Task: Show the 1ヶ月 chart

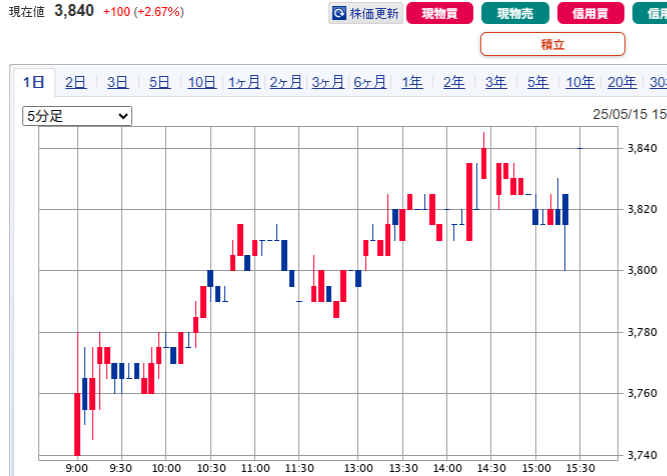Action: [244, 82]
